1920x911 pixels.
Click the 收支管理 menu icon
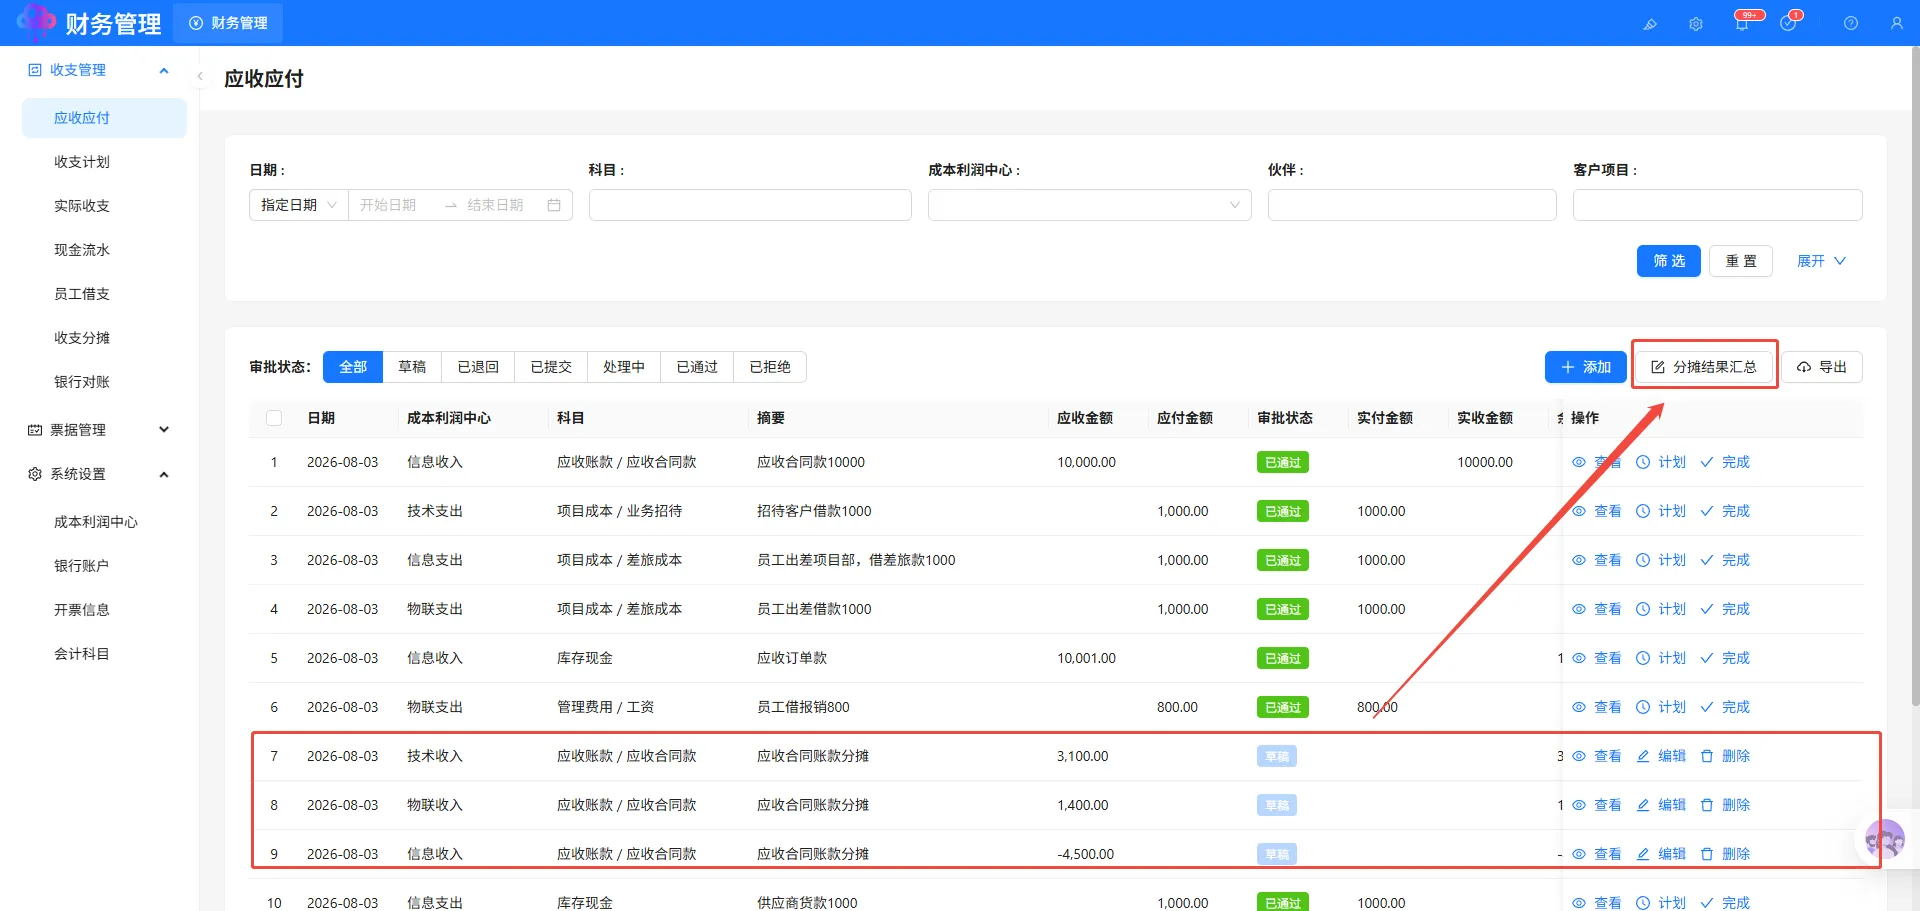(x=35, y=70)
